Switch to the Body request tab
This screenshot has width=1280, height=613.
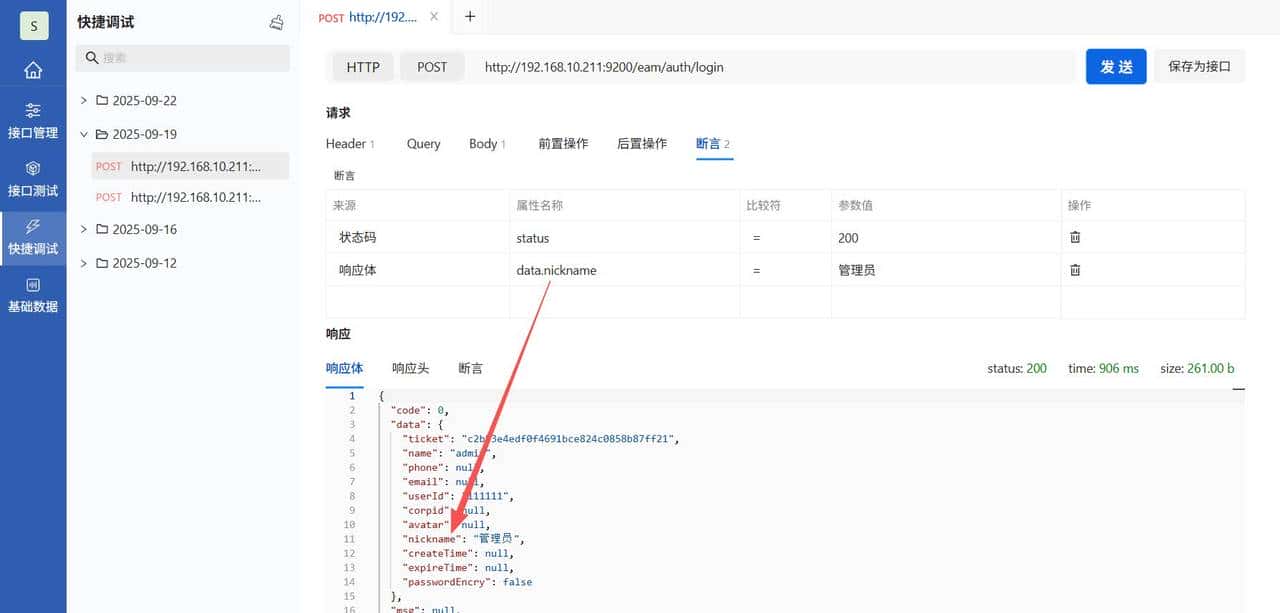[483, 143]
